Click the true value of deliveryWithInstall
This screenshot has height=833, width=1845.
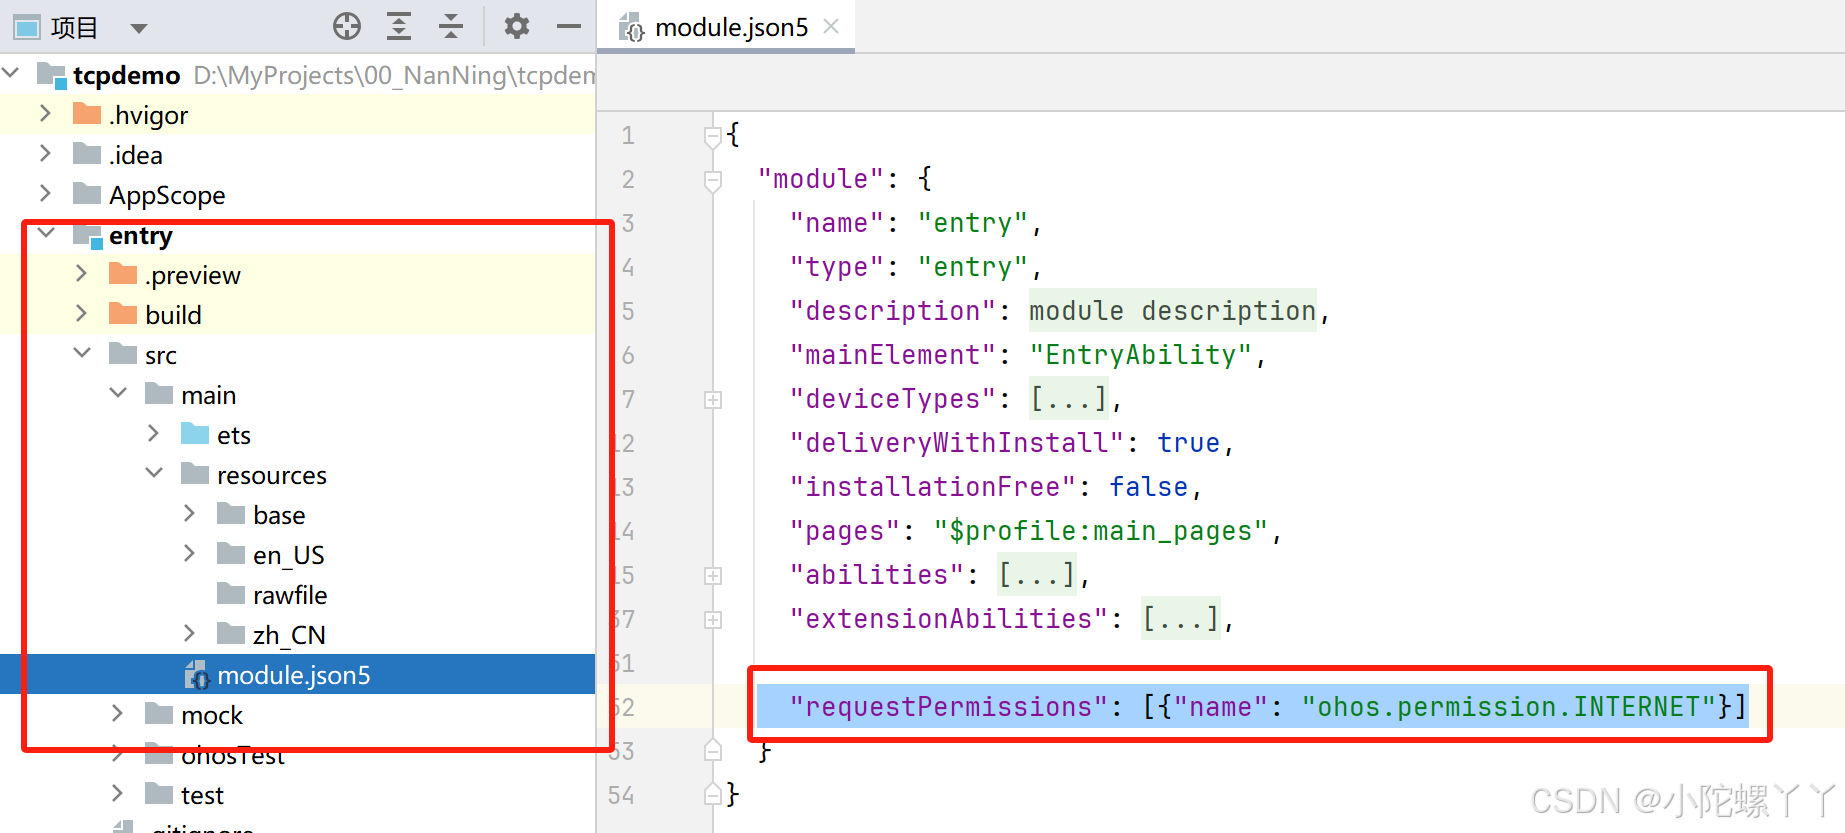point(1189,443)
